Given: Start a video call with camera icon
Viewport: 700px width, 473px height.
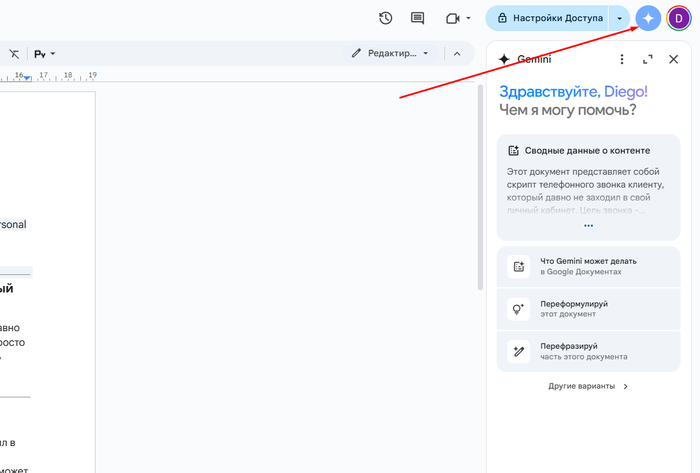Looking at the screenshot, I should tap(453, 18).
